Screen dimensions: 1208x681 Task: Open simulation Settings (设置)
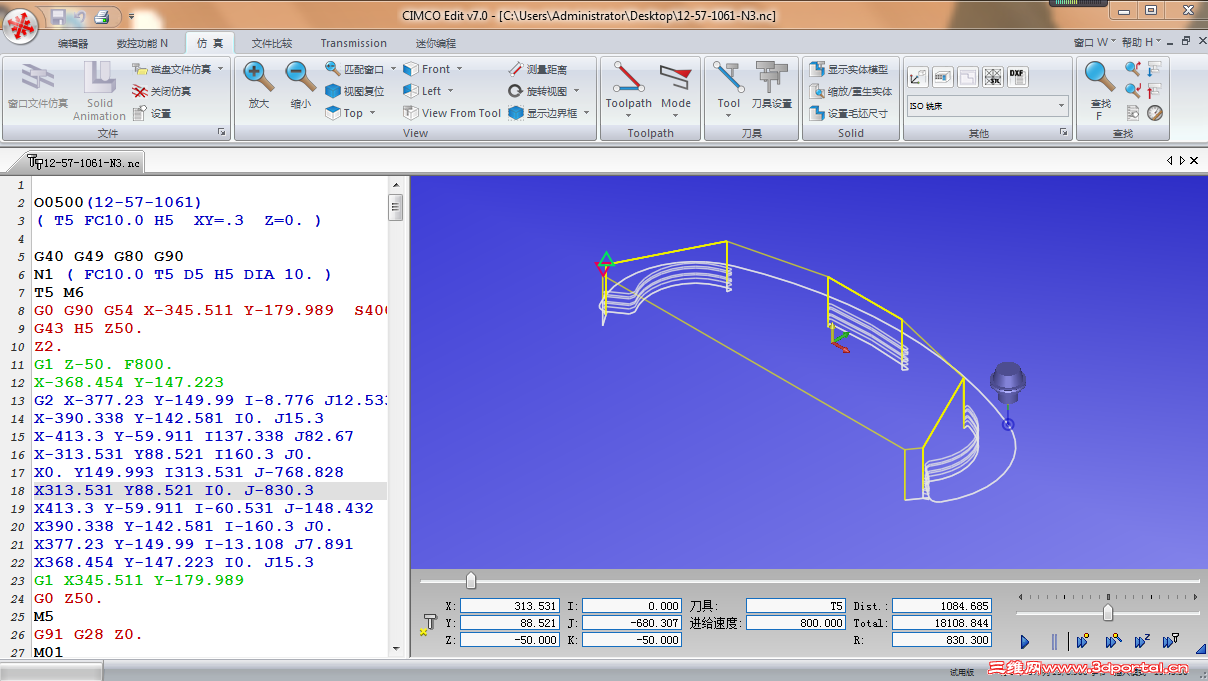(x=151, y=113)
